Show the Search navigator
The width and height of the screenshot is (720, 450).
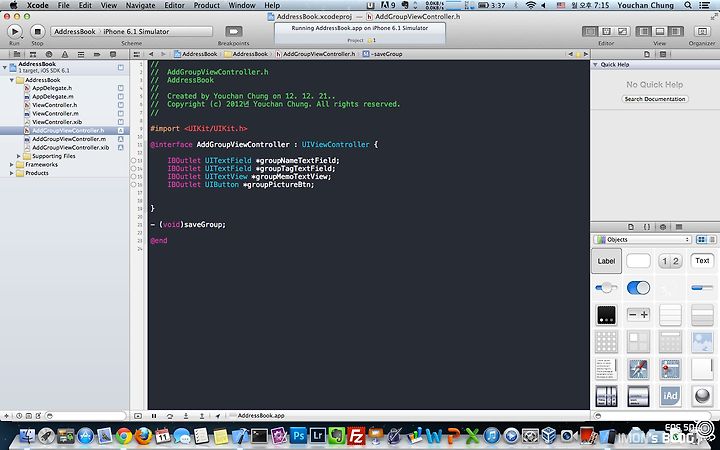[49, 54]
